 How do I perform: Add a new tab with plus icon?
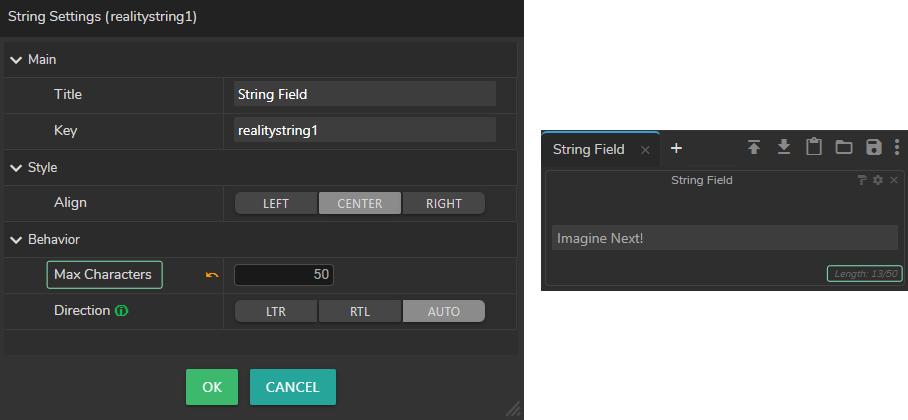676,148
